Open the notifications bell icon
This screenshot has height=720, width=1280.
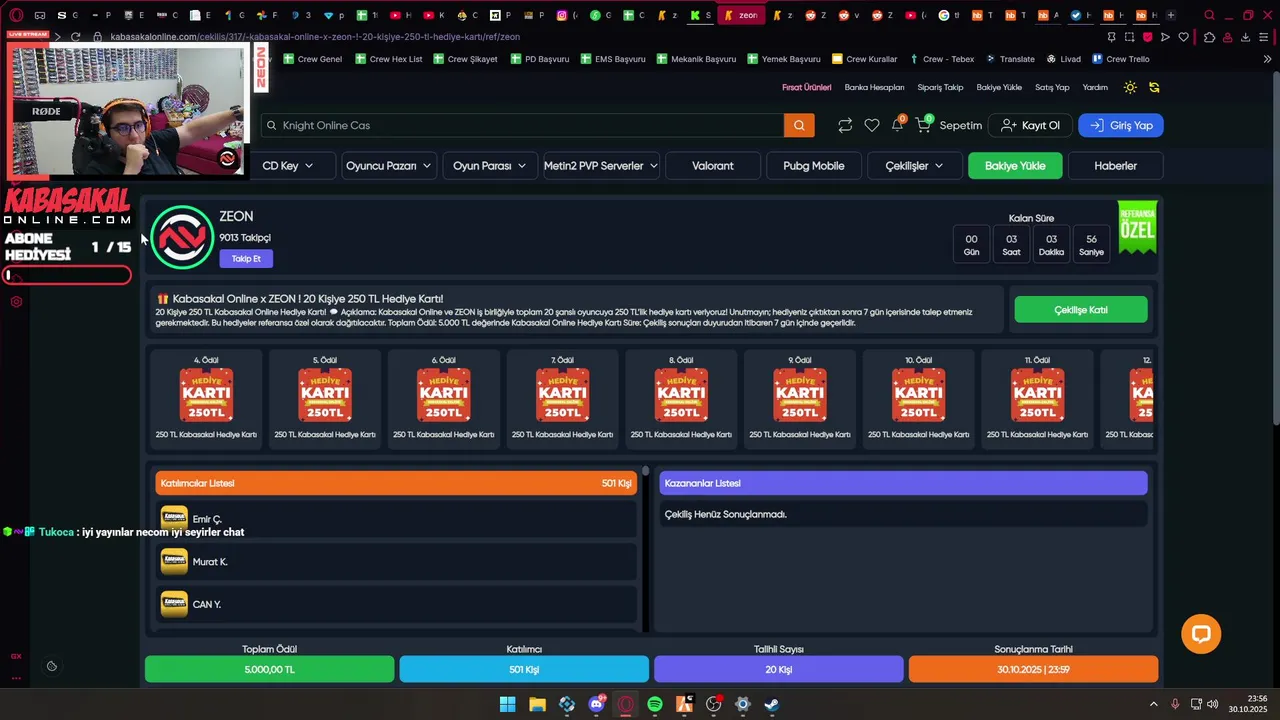click(x=898, y=125)
